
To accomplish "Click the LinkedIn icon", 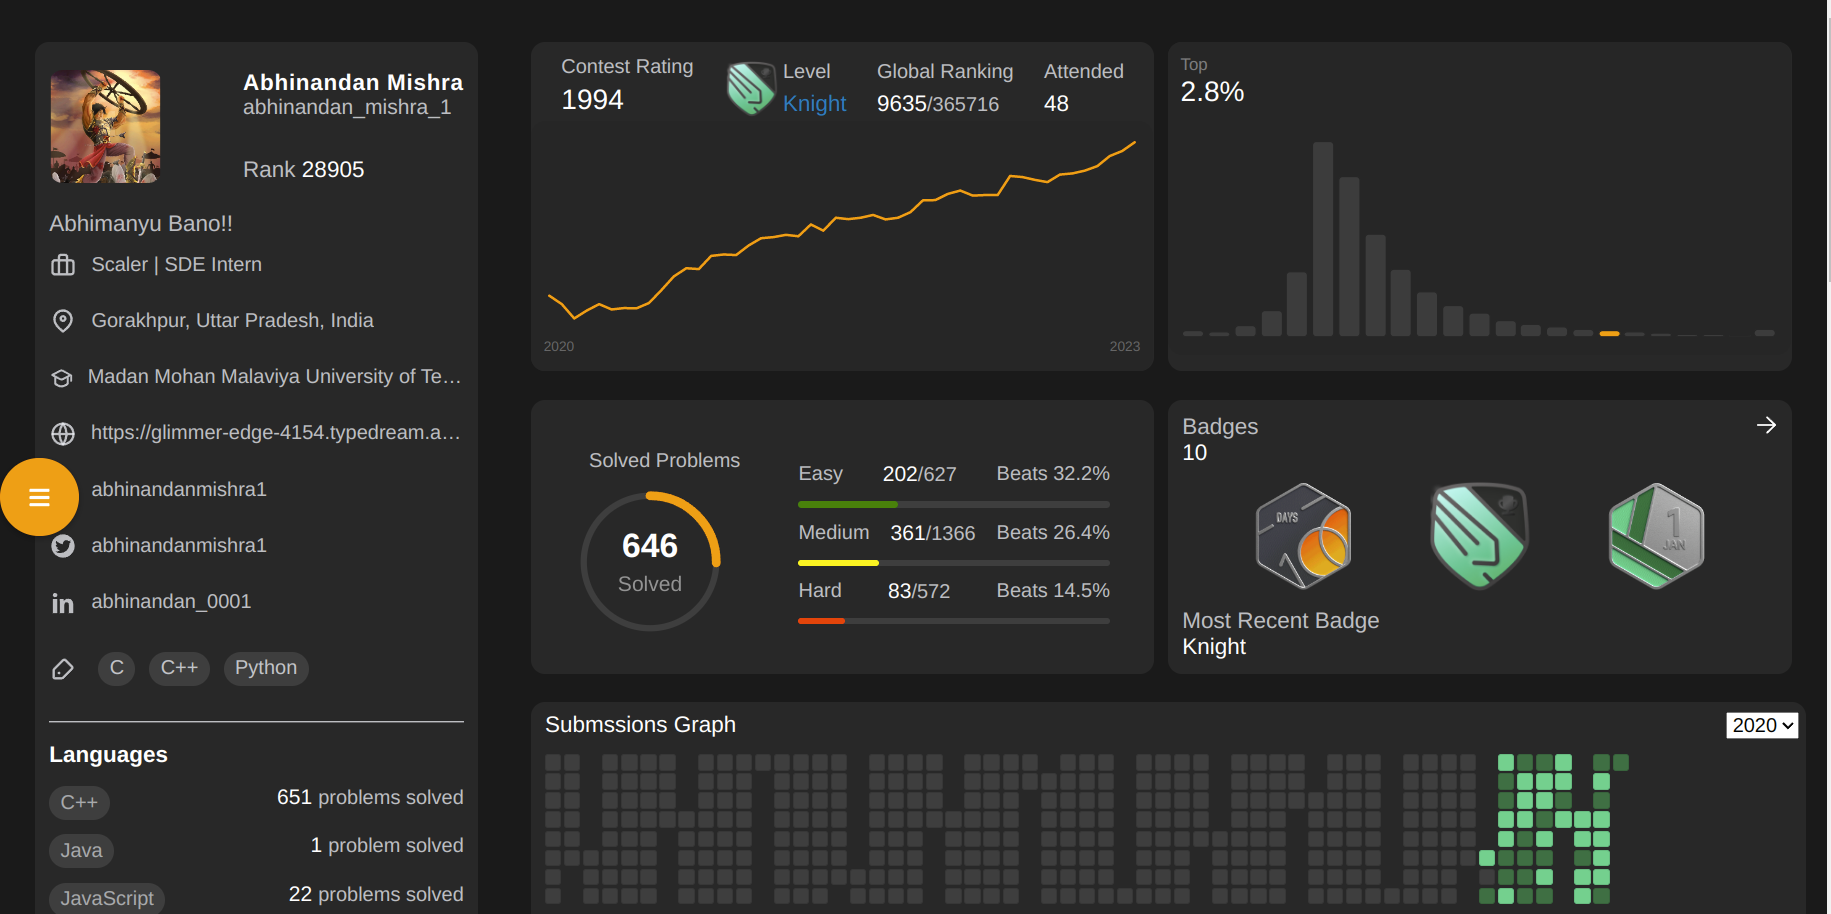I will point(63,603).
